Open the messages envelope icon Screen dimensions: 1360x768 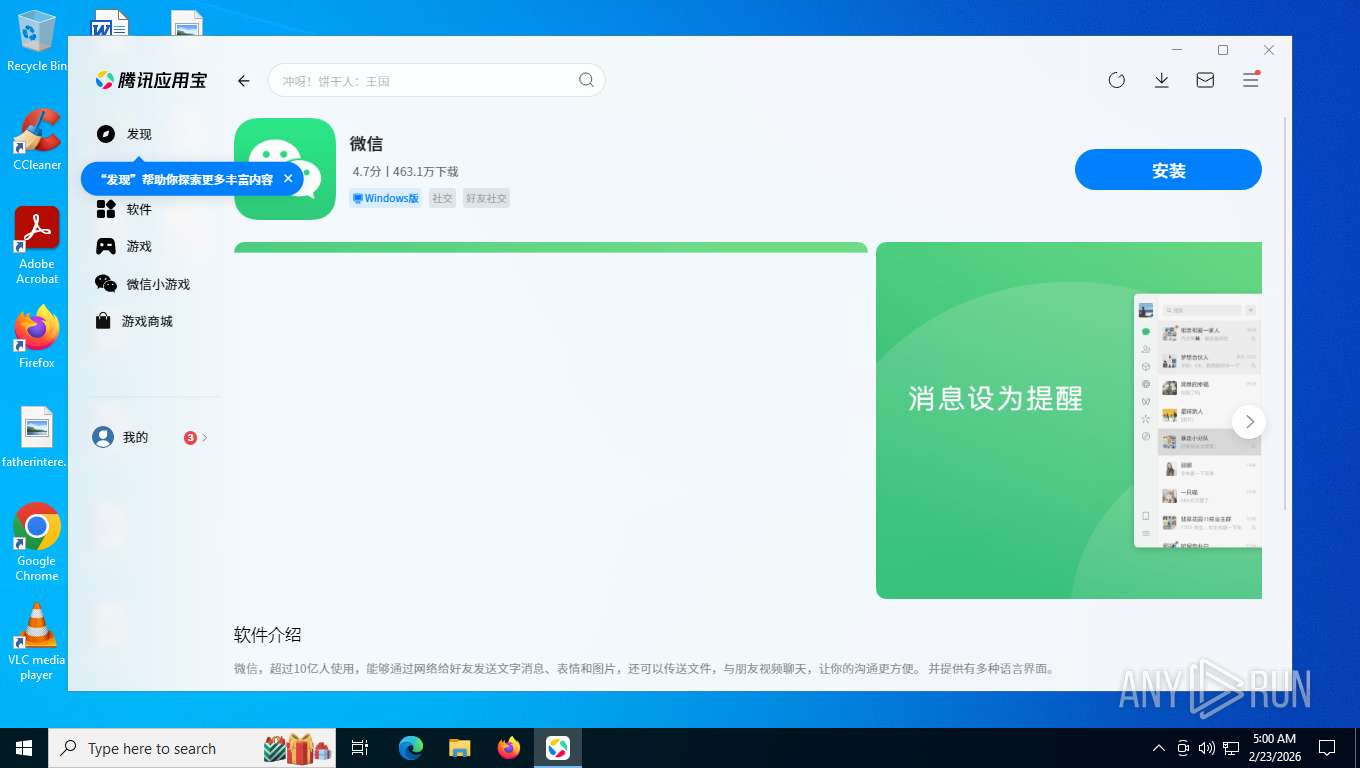1205,80
